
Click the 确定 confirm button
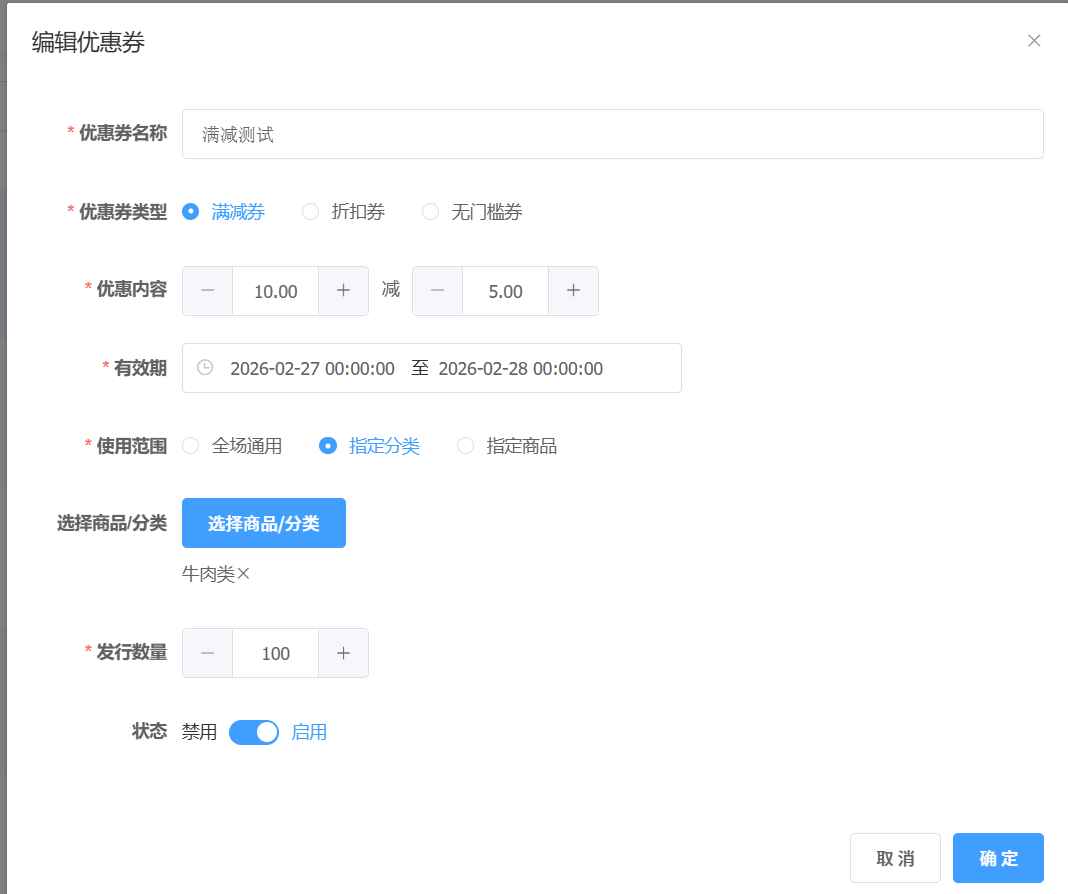(x=998, y=858)
